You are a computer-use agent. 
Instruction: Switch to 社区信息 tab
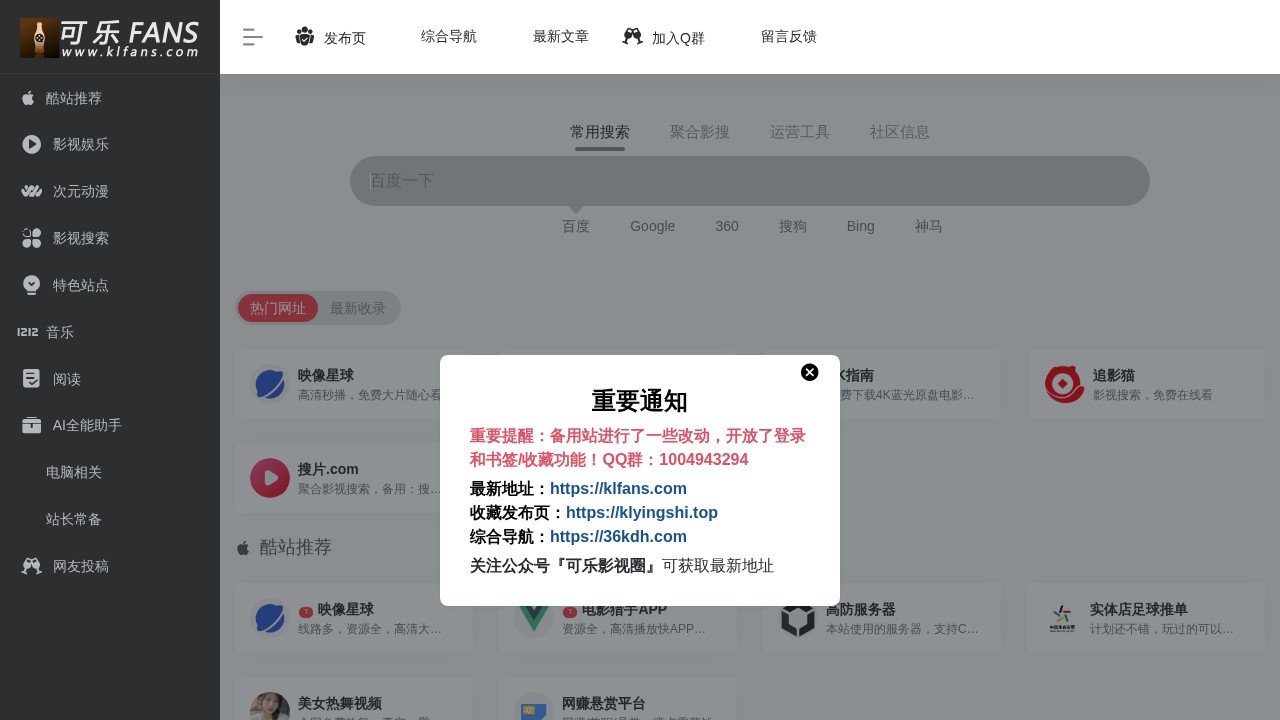click(x=900, y=132)
